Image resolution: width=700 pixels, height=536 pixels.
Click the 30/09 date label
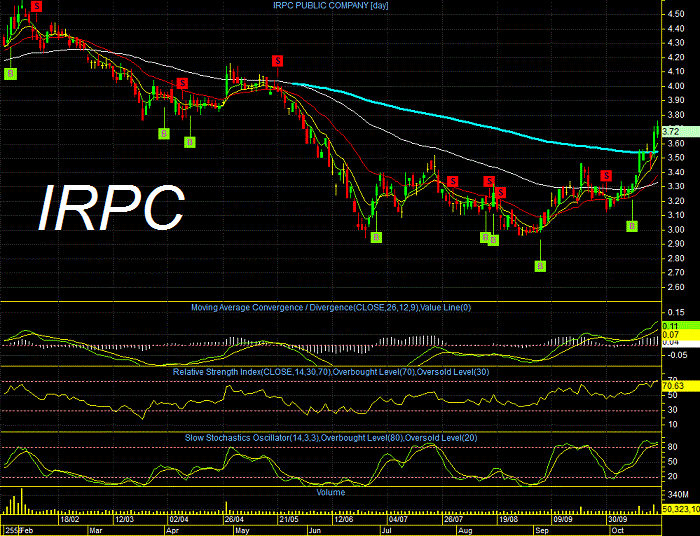pos(618,519)
